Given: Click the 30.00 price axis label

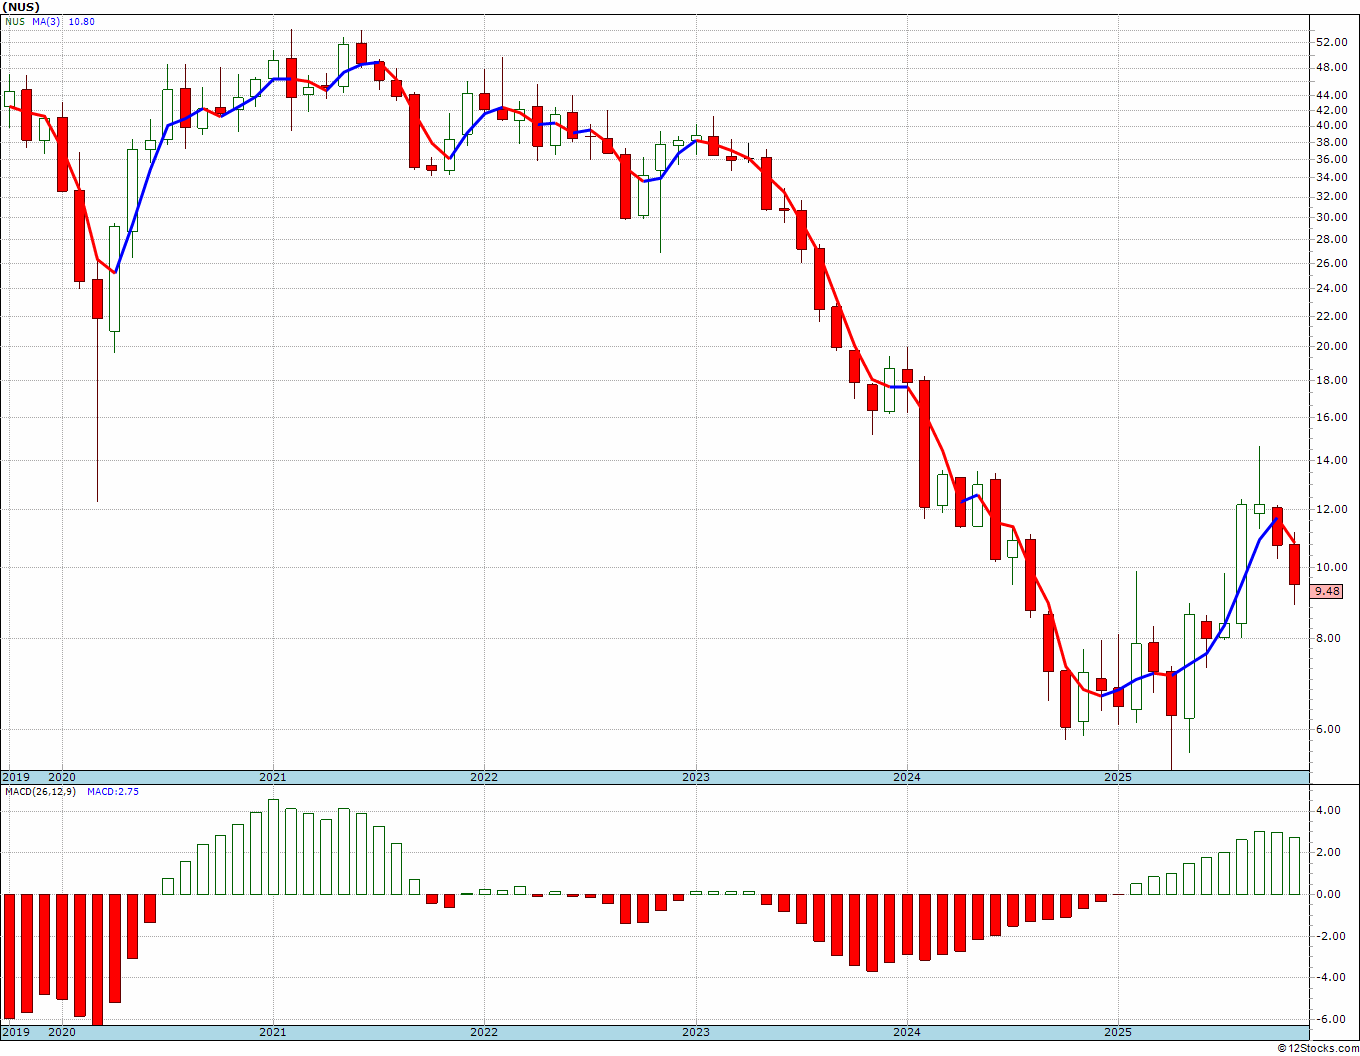Looking at the screenshot, I should tap(1331, 218).
